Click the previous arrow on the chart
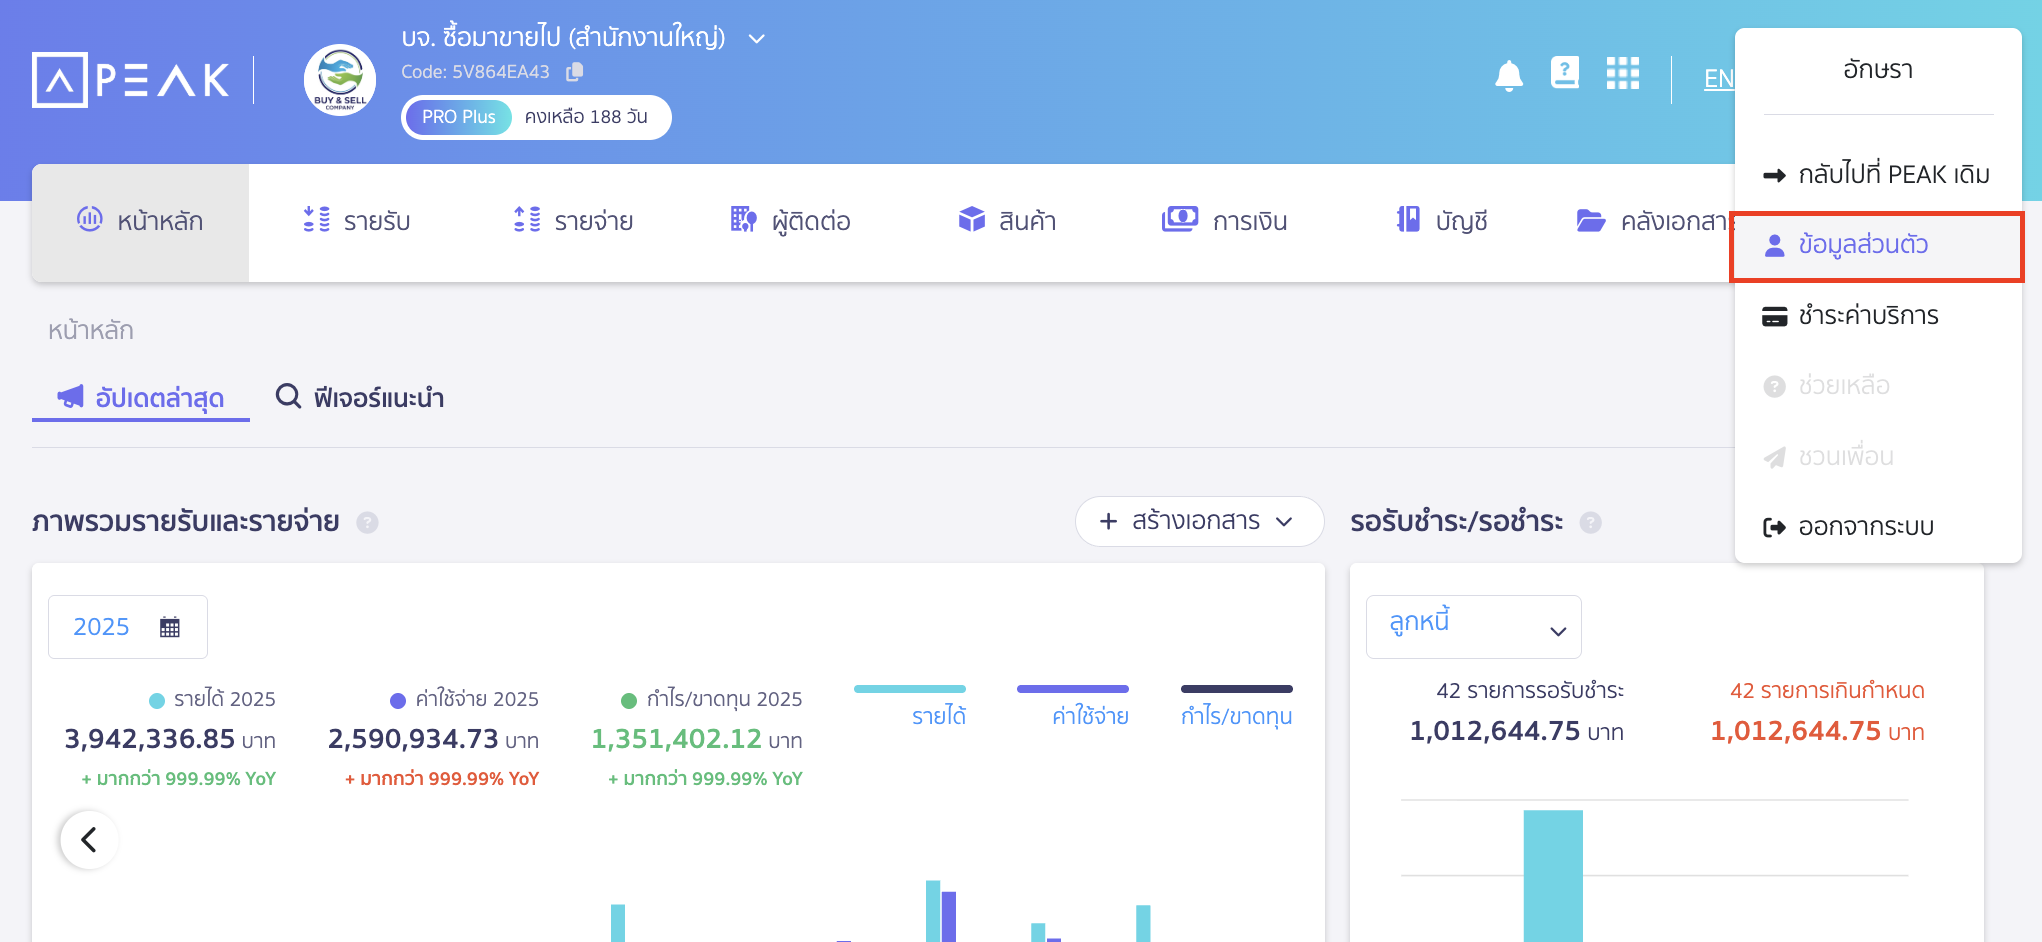This screenshot has height=942, width=2042. click(89, 839)
